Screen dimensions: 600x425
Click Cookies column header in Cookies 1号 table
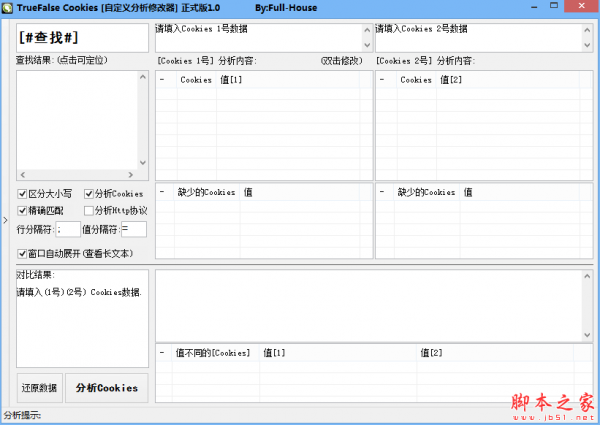(x=196, y=80)
